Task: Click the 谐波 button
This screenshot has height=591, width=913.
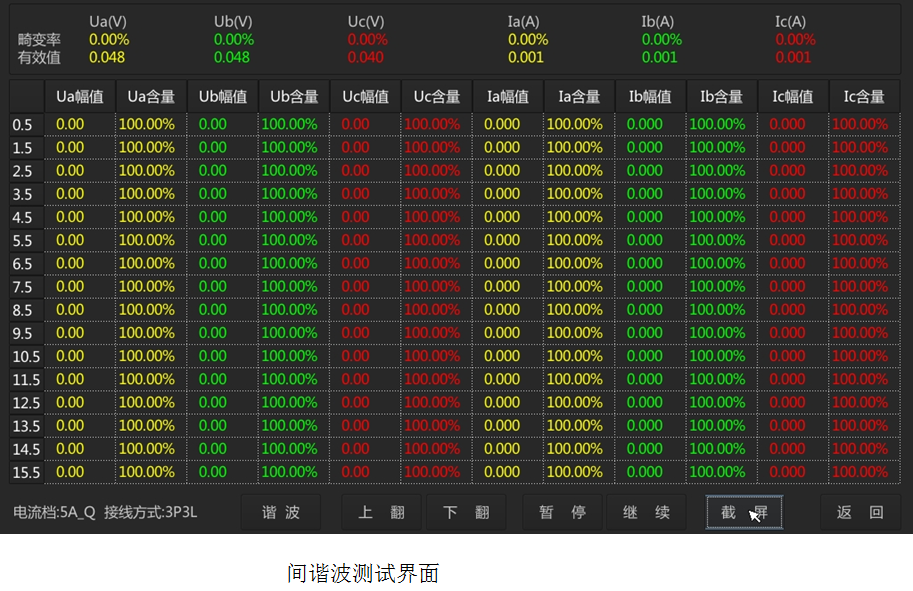Action: coord(281,512)
